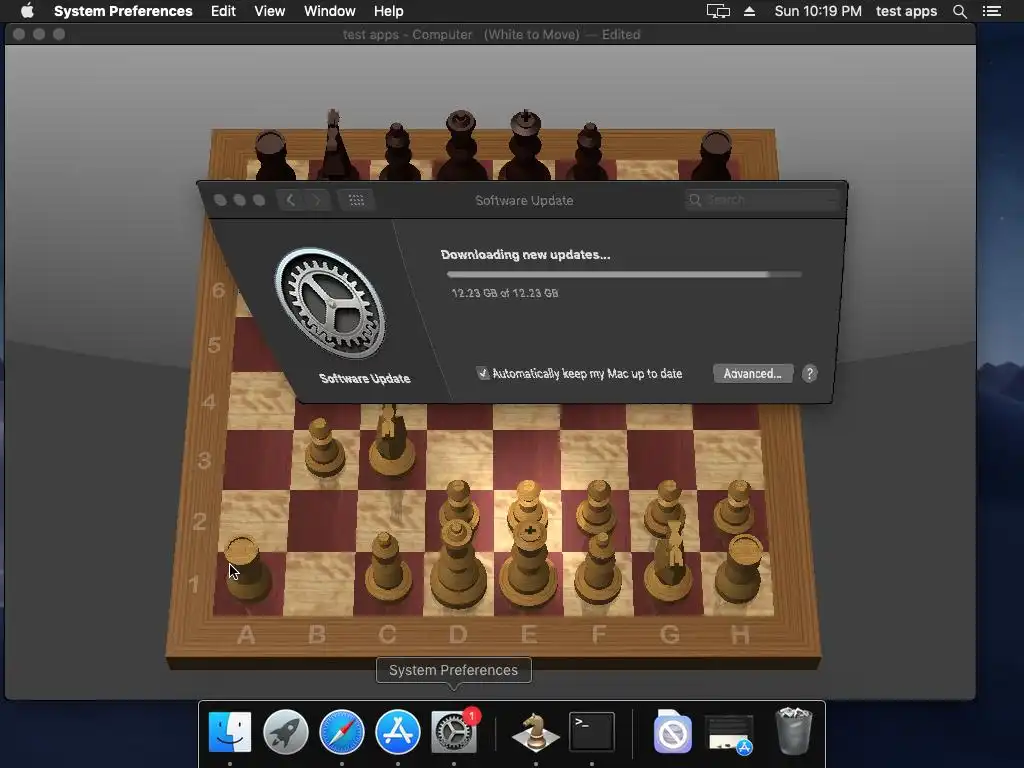Image resolution: width=1024 pixels, height=768 pixels.
Task: Click the eject icon in menu bar
Action: [x=749, y=11]
